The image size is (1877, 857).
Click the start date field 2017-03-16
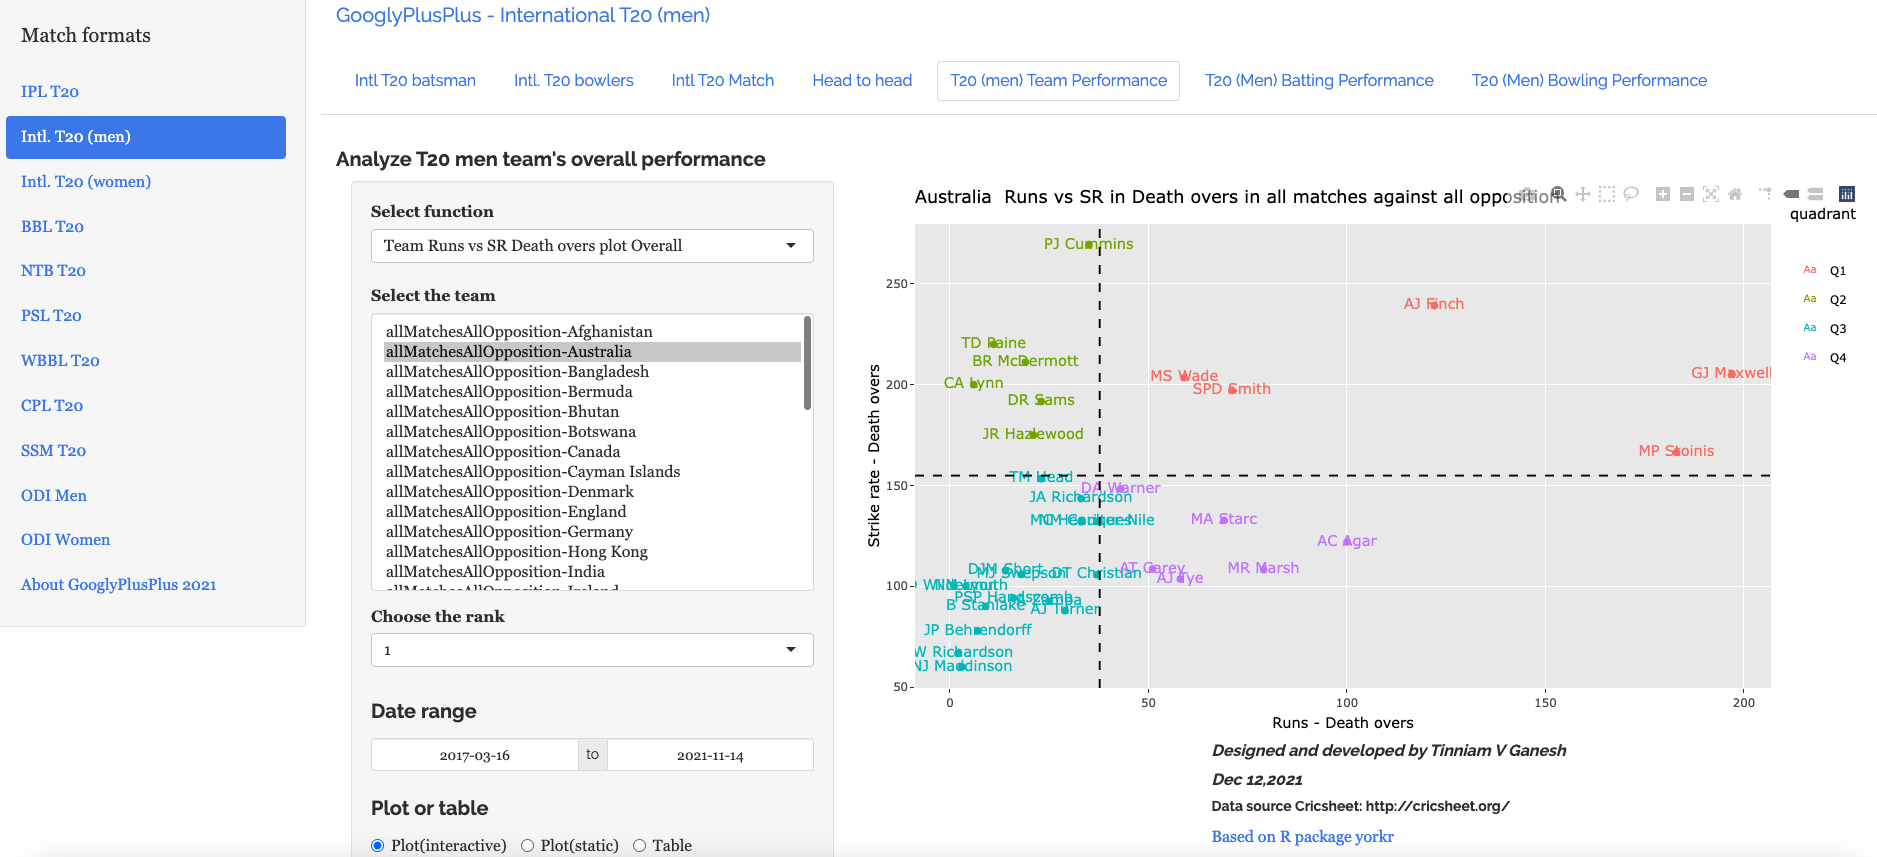pyautogui.click(x=474, y=755)
